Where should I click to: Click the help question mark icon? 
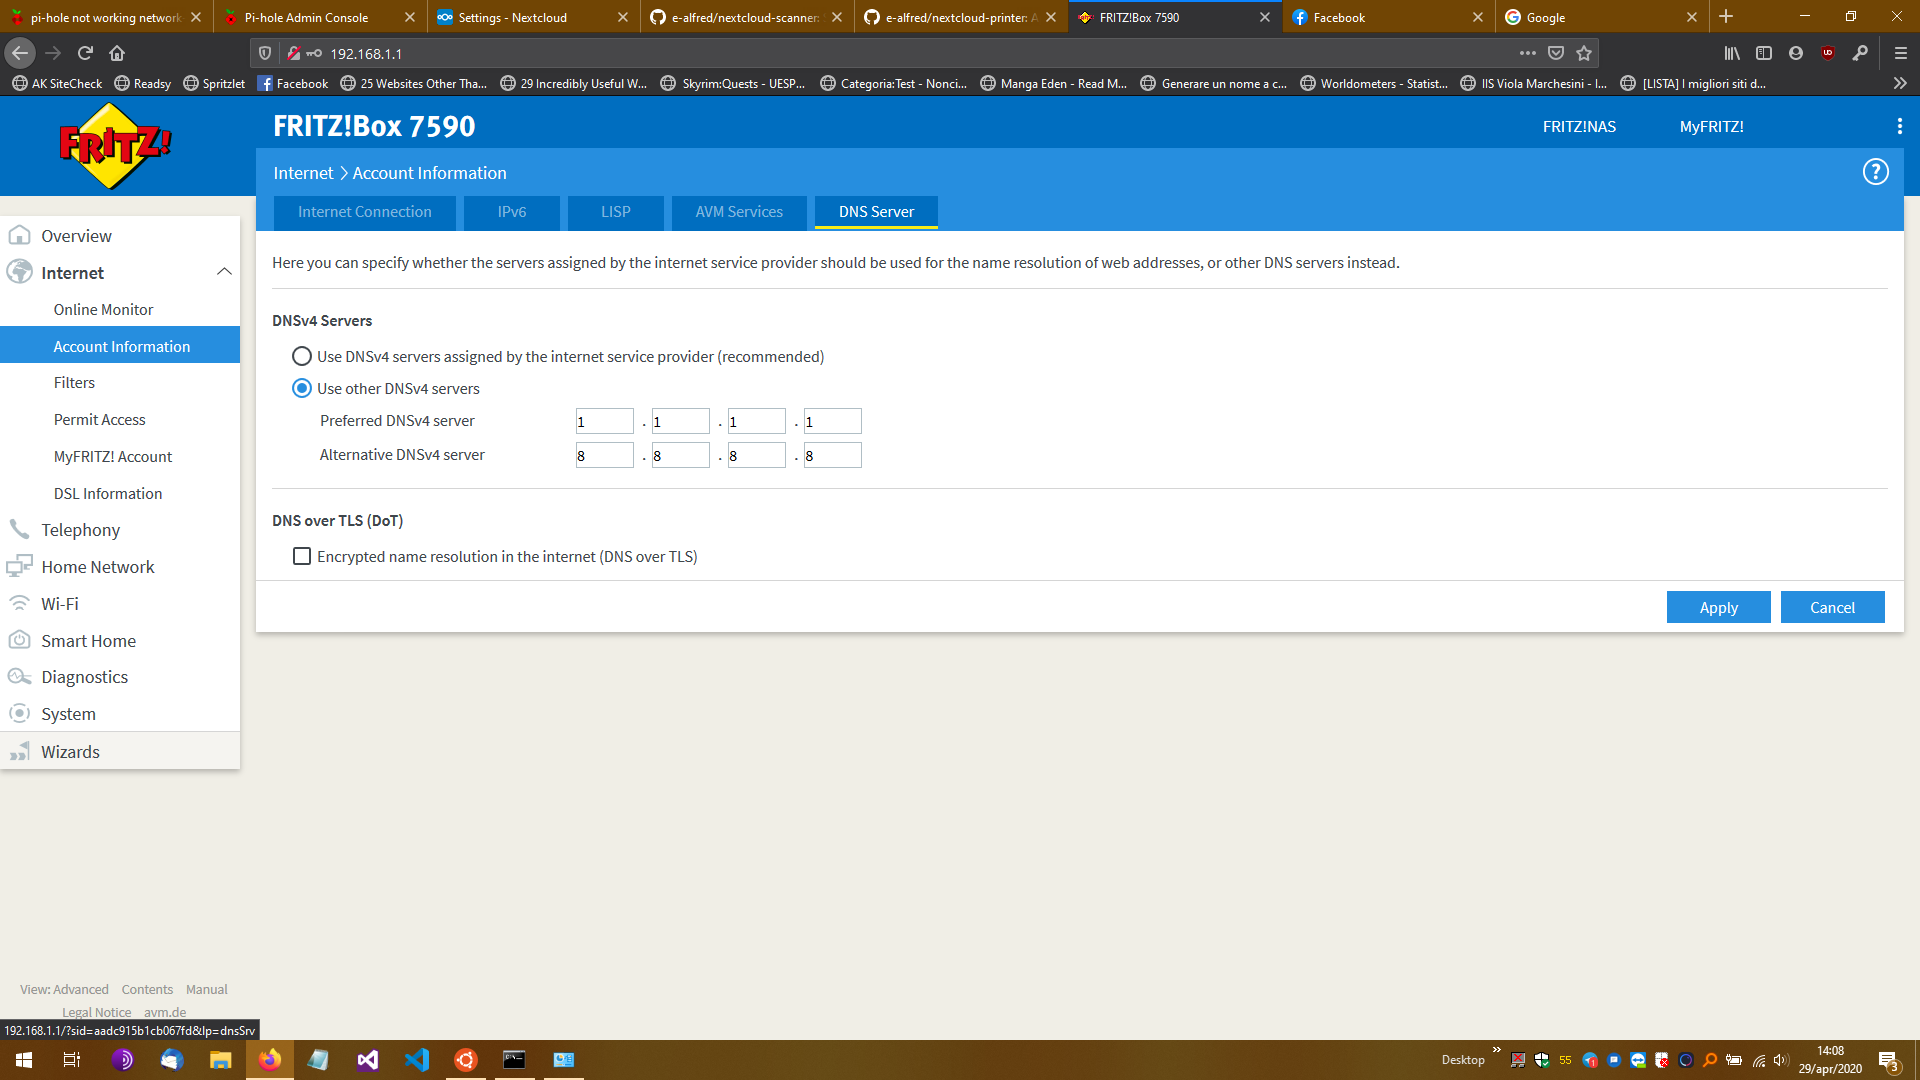[1875, 172]
